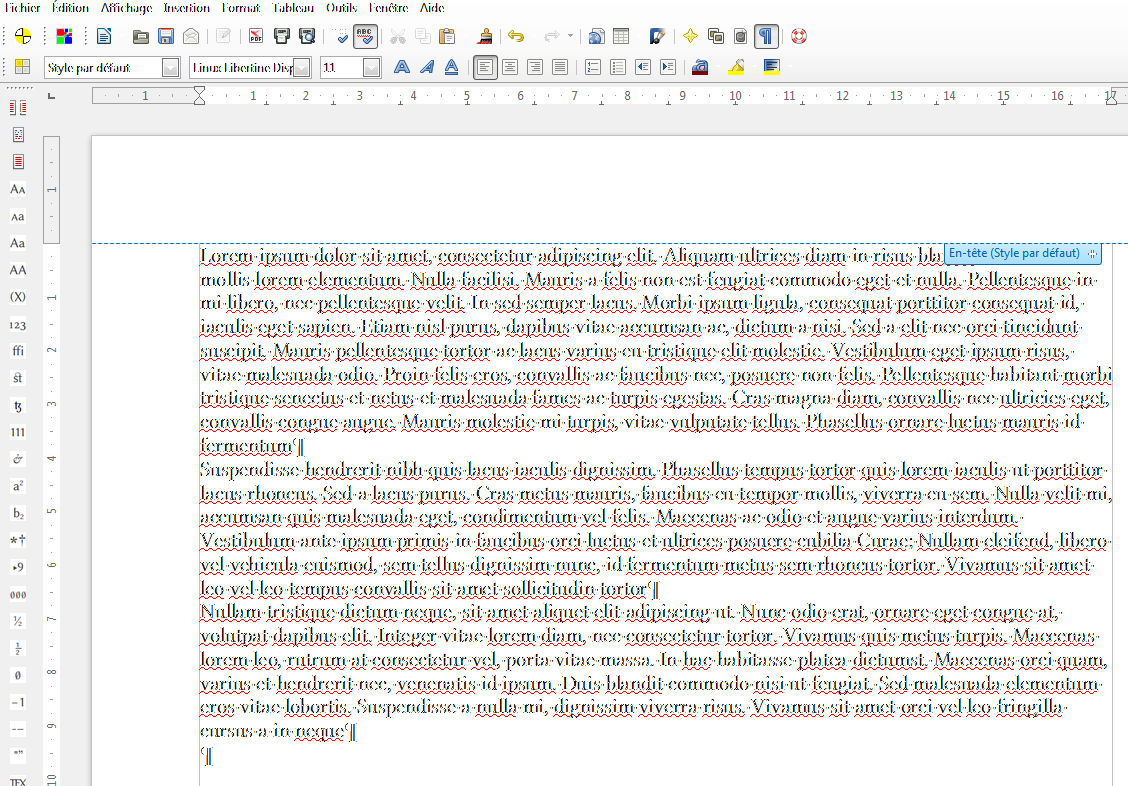Expand the font name dropdown list

(x=301, y=67)
